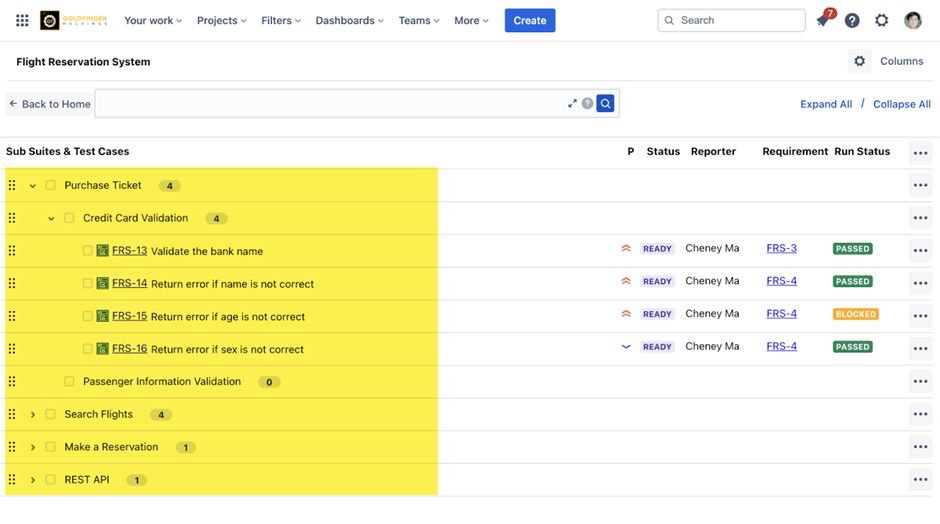This screenshot has height=524, width=940.
Task: Open the notifications bell icon
Action: point(822,21)
